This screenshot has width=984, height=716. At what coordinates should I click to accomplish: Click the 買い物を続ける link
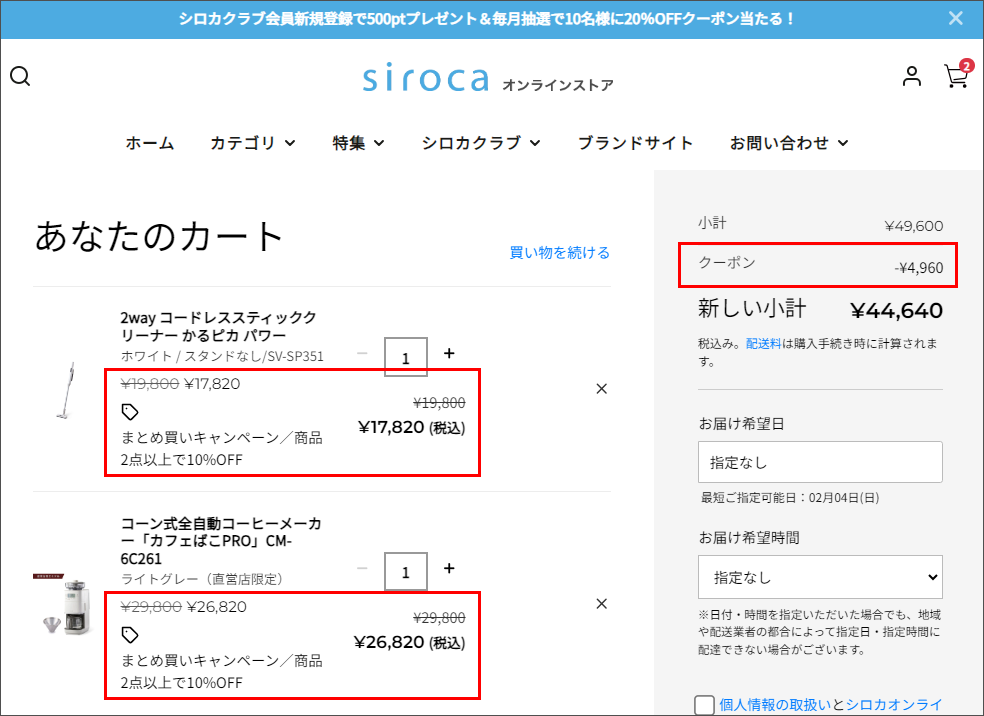pos(559,252)
